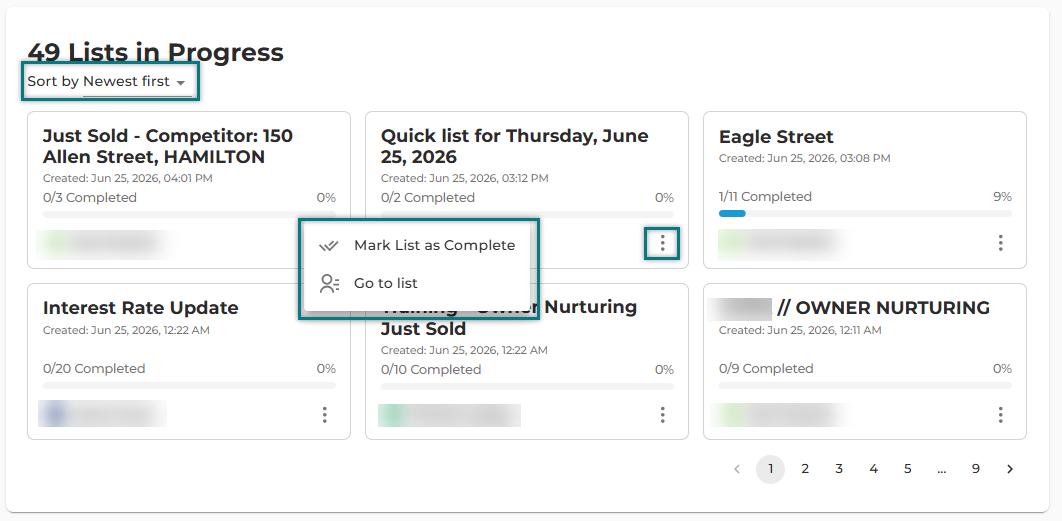The image size is (1062, 521).
Task: Click blurred assignee on Interest Rate Update card
Action: 102,413
